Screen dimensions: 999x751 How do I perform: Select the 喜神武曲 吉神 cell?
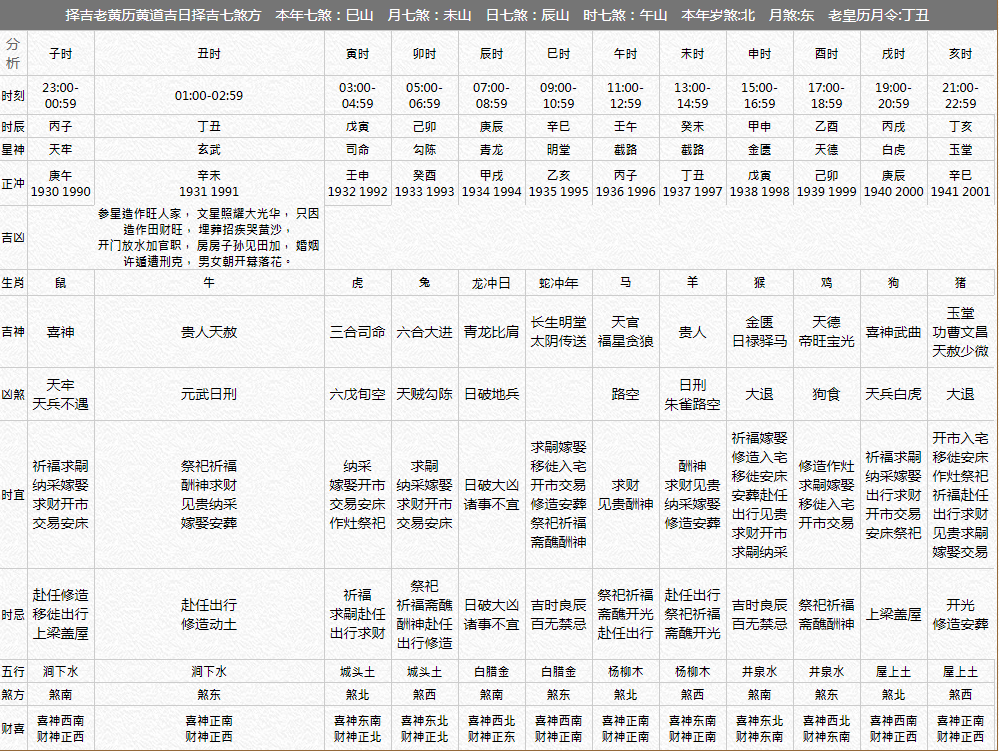click(x=893, y=332)
